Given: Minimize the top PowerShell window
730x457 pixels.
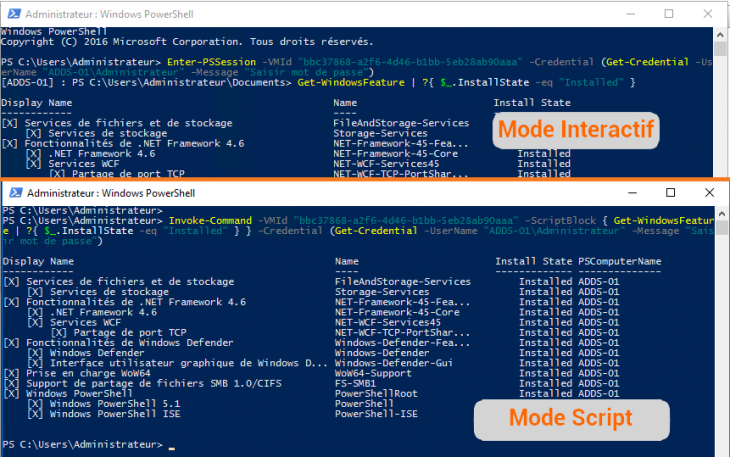Looking at the screenshot, I should pos(631,14).
